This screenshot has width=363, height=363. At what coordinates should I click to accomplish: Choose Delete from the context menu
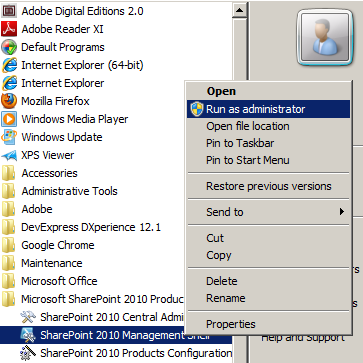268,281
